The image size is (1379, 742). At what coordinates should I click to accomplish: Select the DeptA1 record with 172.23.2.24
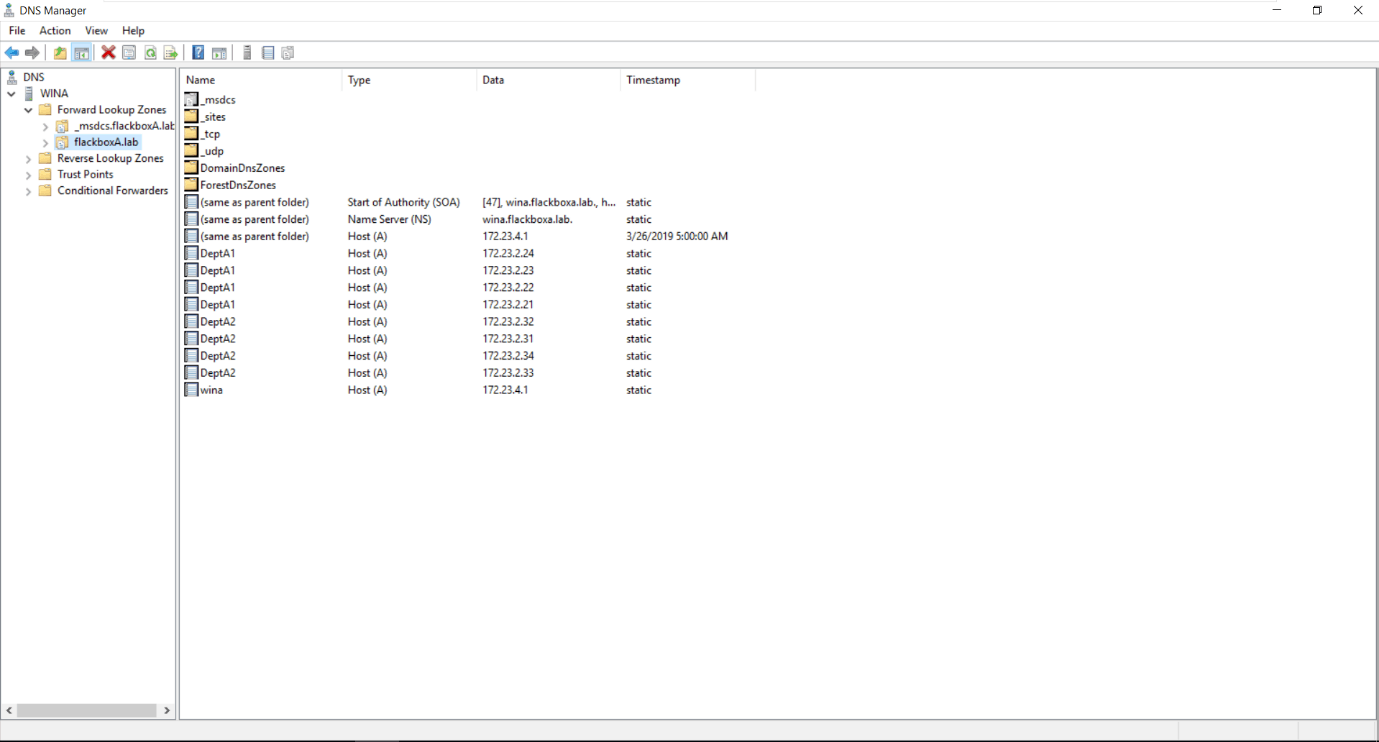[x=217, y=254]
